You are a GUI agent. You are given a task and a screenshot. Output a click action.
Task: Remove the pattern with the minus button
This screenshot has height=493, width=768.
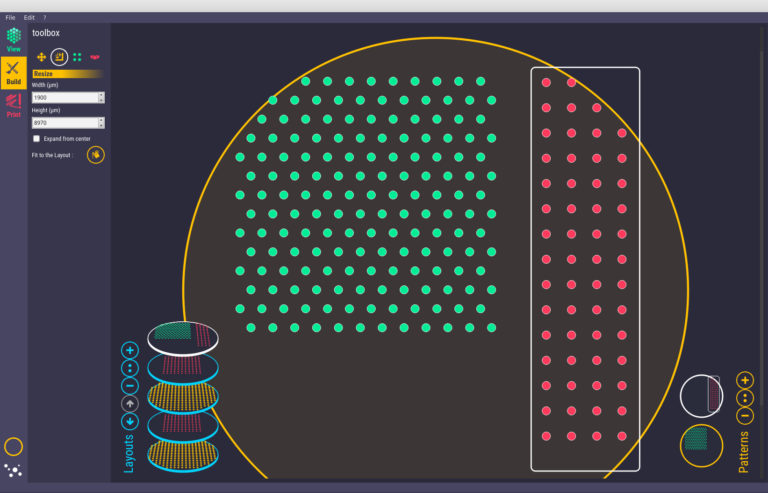click(x=745, y=416)
